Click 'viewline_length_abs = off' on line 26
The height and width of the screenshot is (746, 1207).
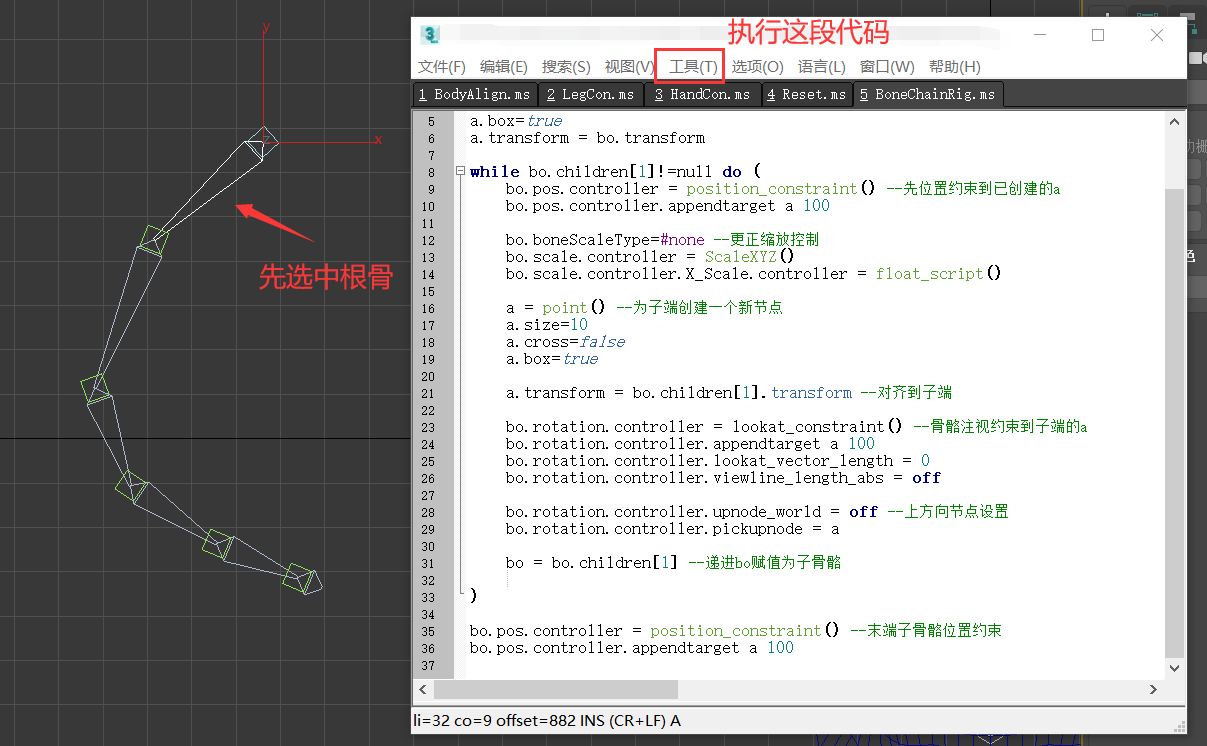click(827, 478)
